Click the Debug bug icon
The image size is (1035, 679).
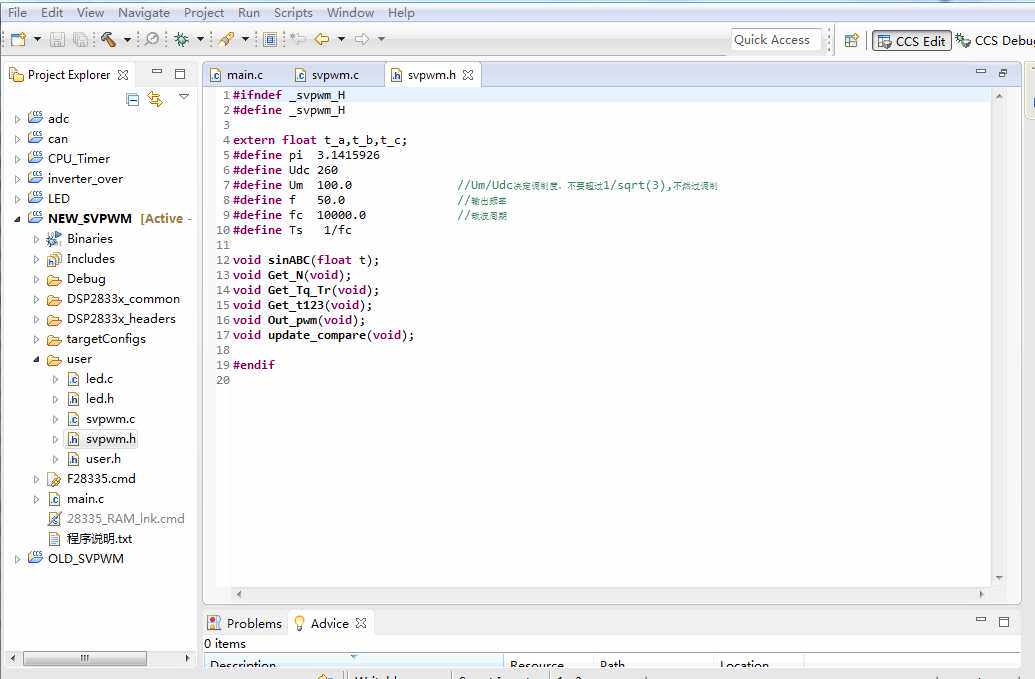coord(181,39)
